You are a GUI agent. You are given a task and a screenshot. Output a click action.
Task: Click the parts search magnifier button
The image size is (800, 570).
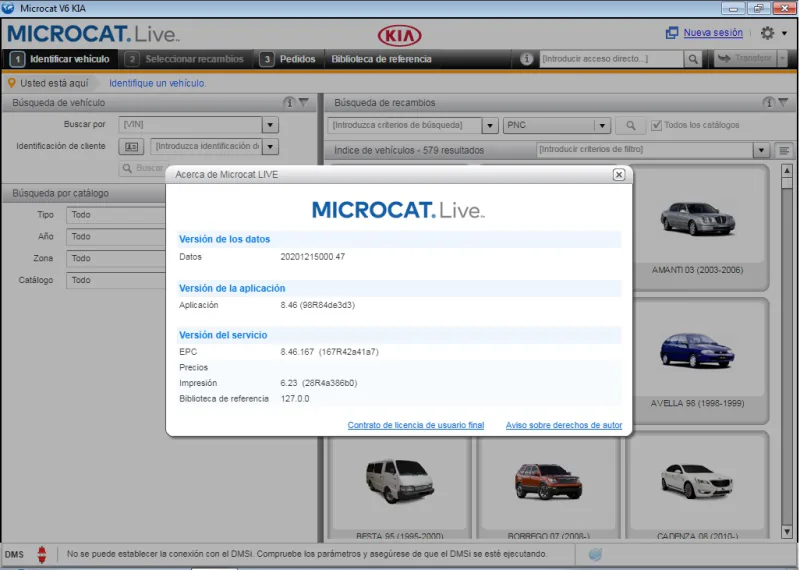[x=630, y=125]
